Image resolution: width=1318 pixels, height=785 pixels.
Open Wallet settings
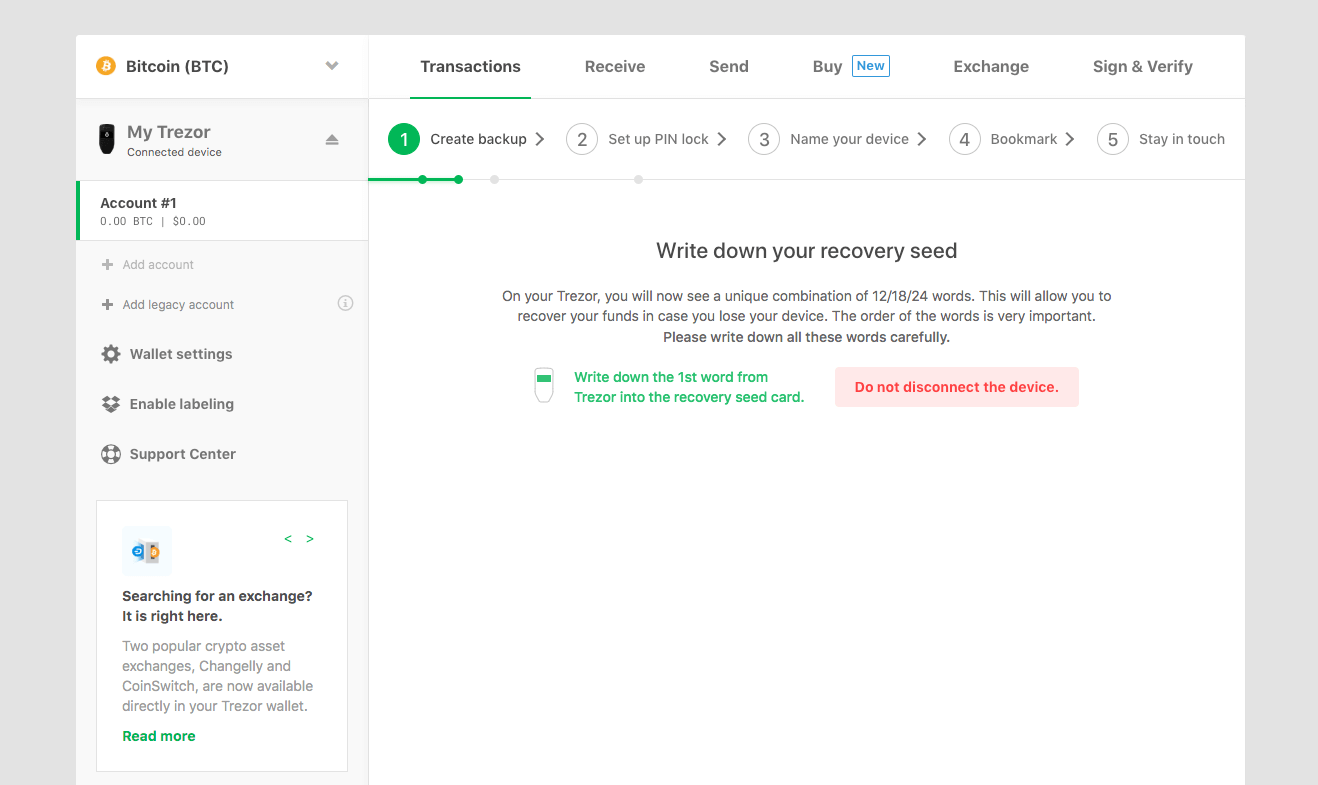pos(181,354)
